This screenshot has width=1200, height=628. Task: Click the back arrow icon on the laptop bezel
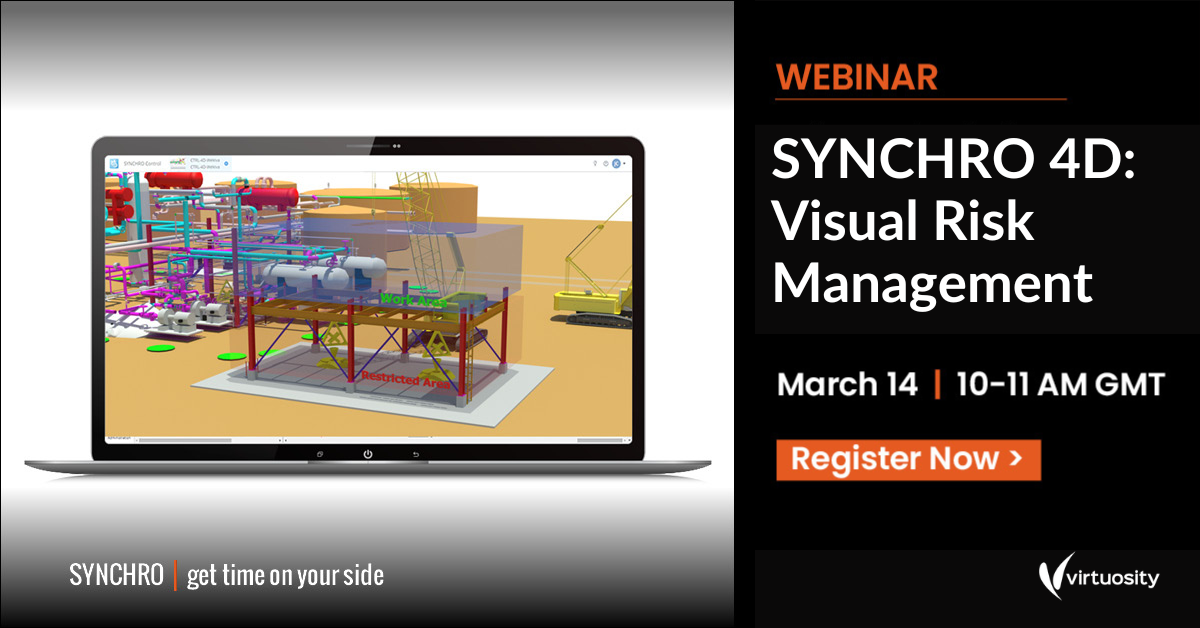pos(416,453)
